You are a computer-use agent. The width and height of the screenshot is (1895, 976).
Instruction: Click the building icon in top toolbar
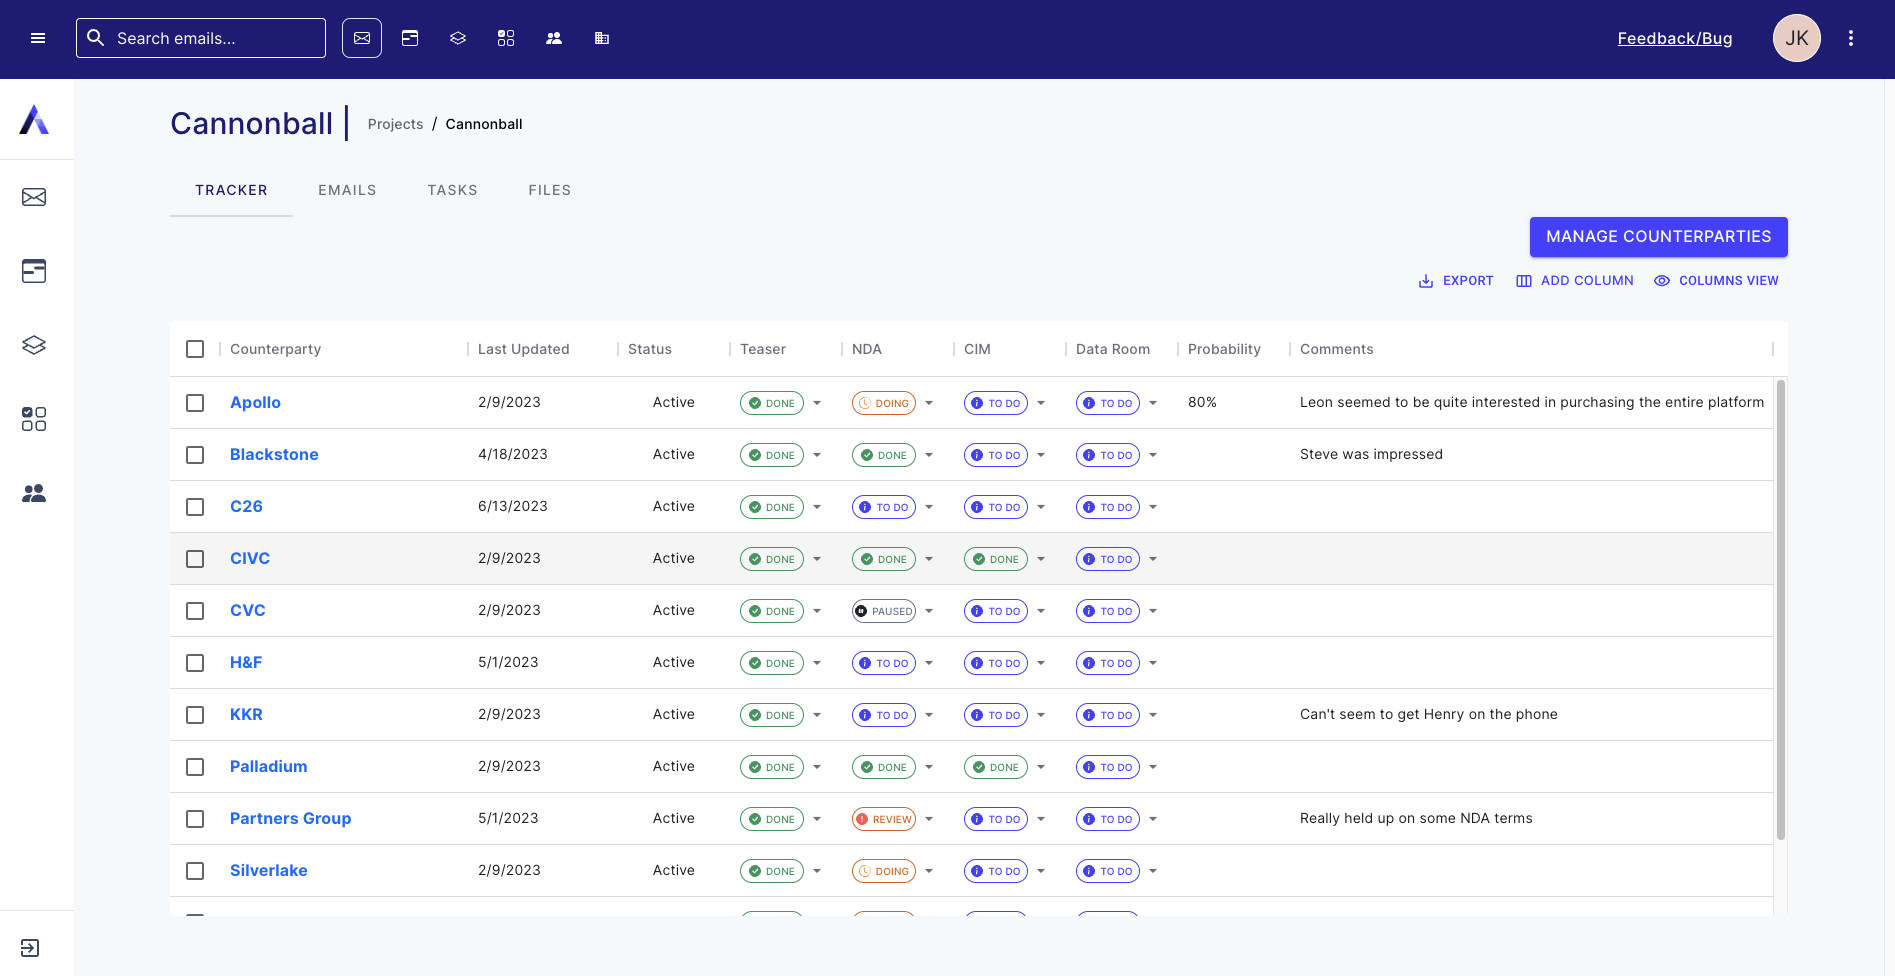[x=602, y=38]
